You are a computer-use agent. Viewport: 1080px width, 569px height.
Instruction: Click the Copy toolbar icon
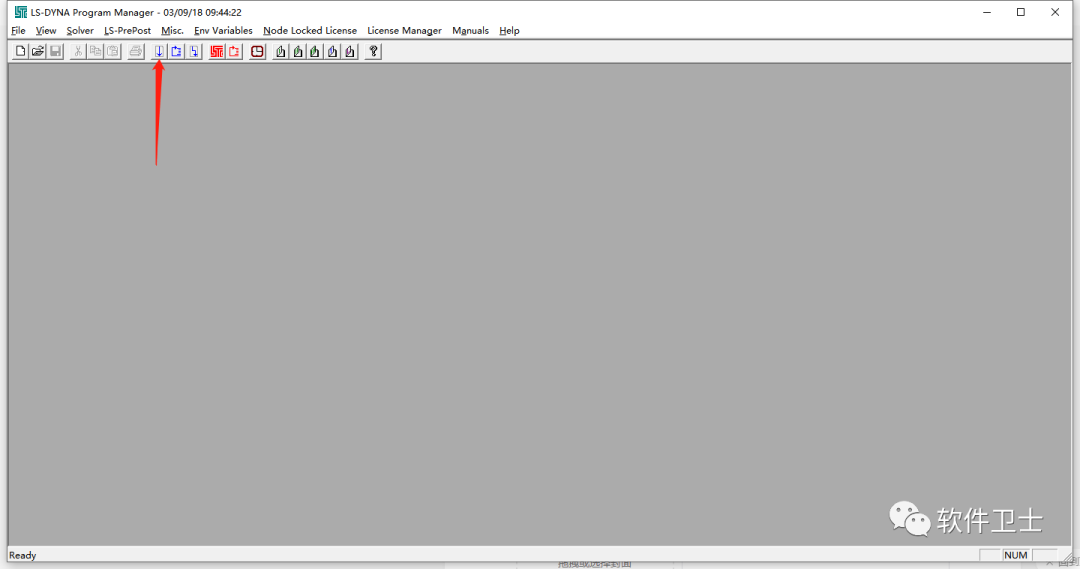[95, 51]
